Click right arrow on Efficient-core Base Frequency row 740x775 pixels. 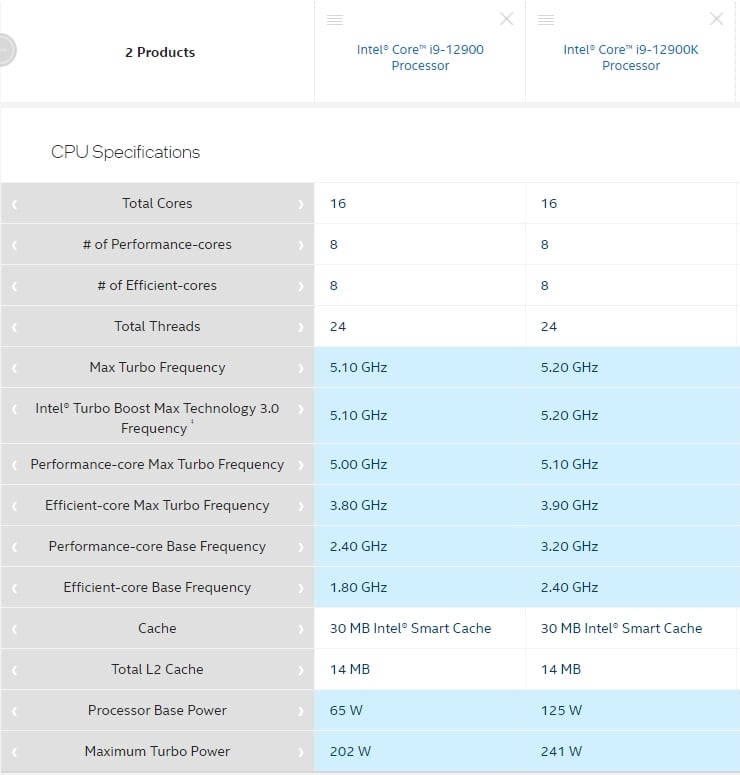301,588
